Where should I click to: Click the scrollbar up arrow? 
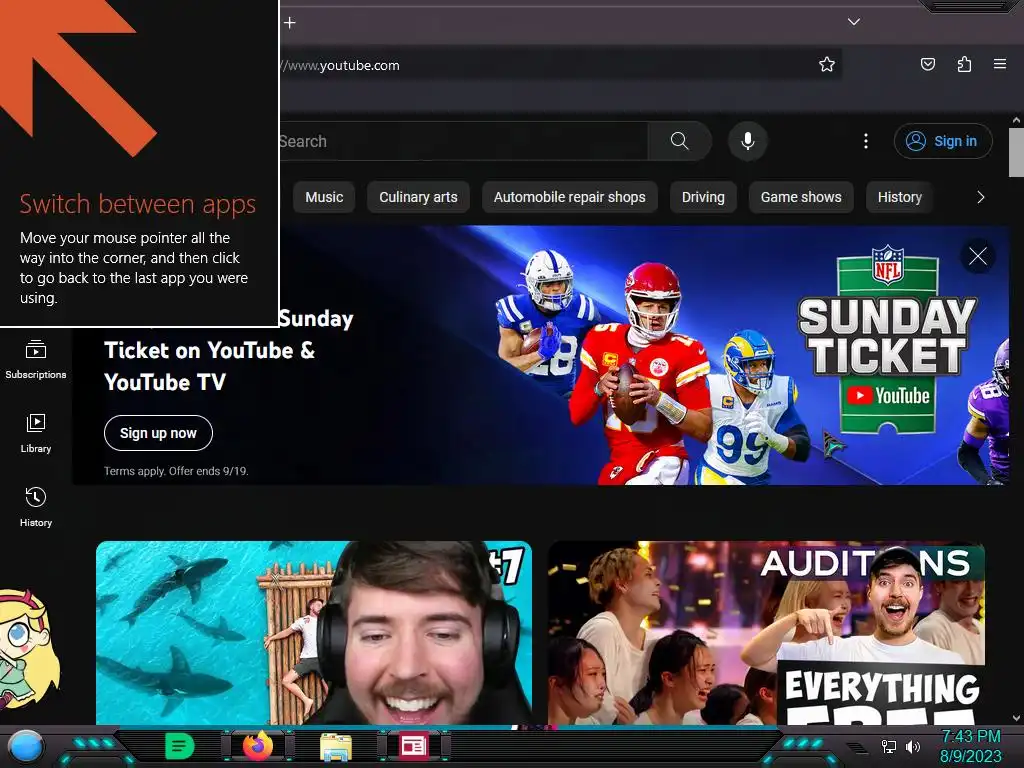[1016, 120]
